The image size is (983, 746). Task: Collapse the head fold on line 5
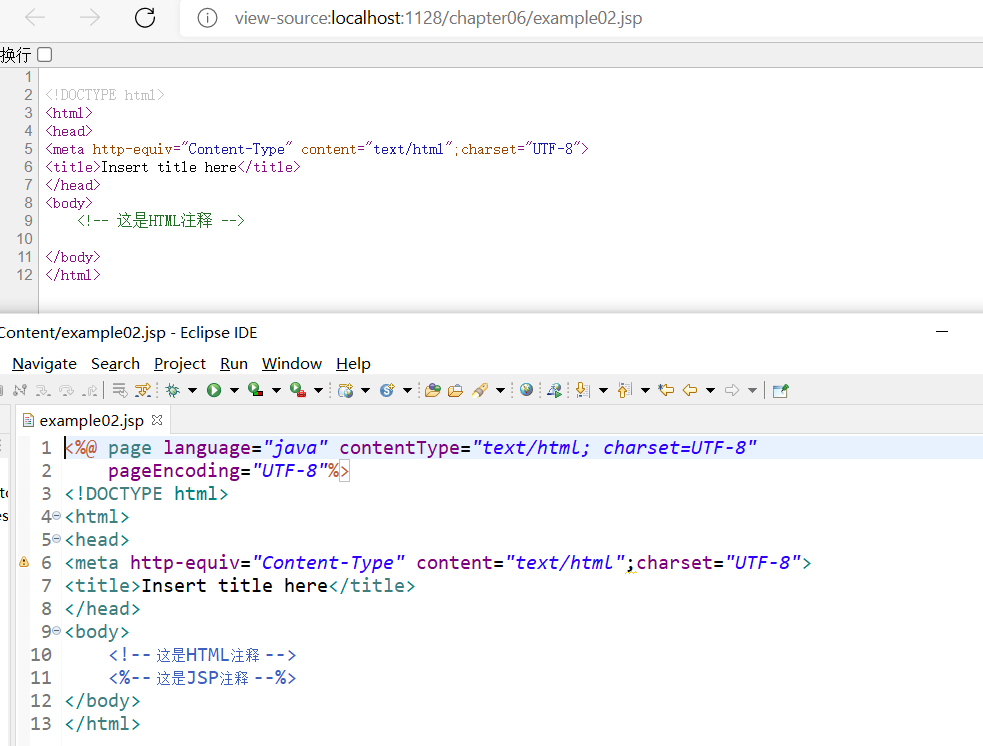(56, 538)
